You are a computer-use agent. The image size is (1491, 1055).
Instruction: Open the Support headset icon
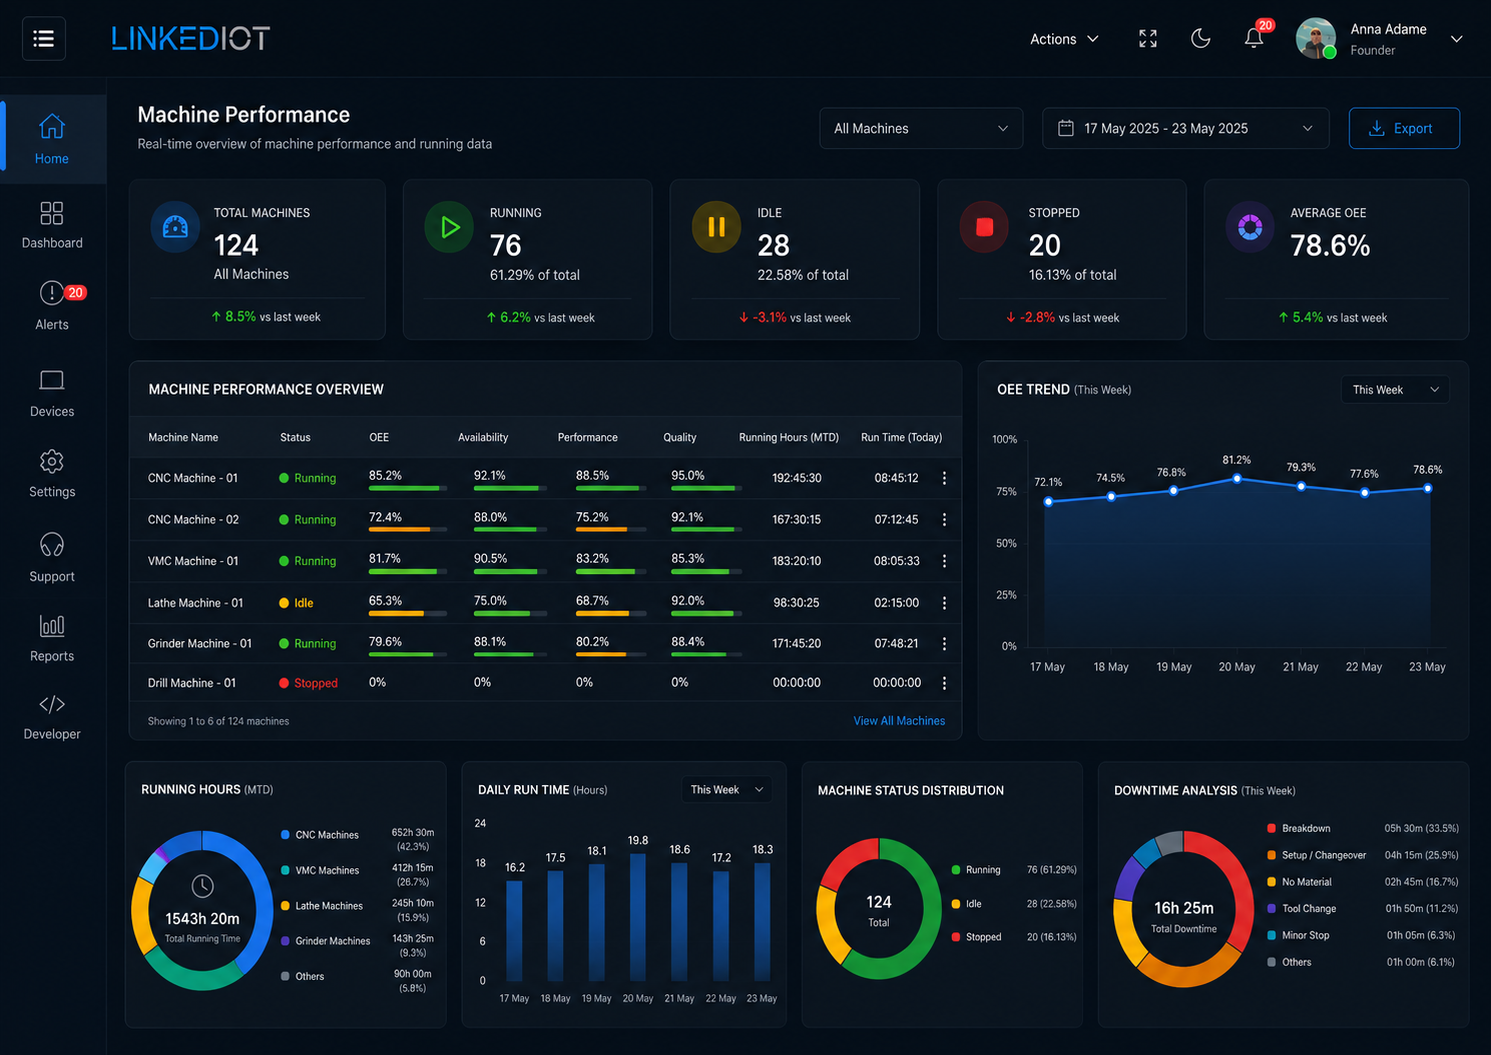[52, 545]
